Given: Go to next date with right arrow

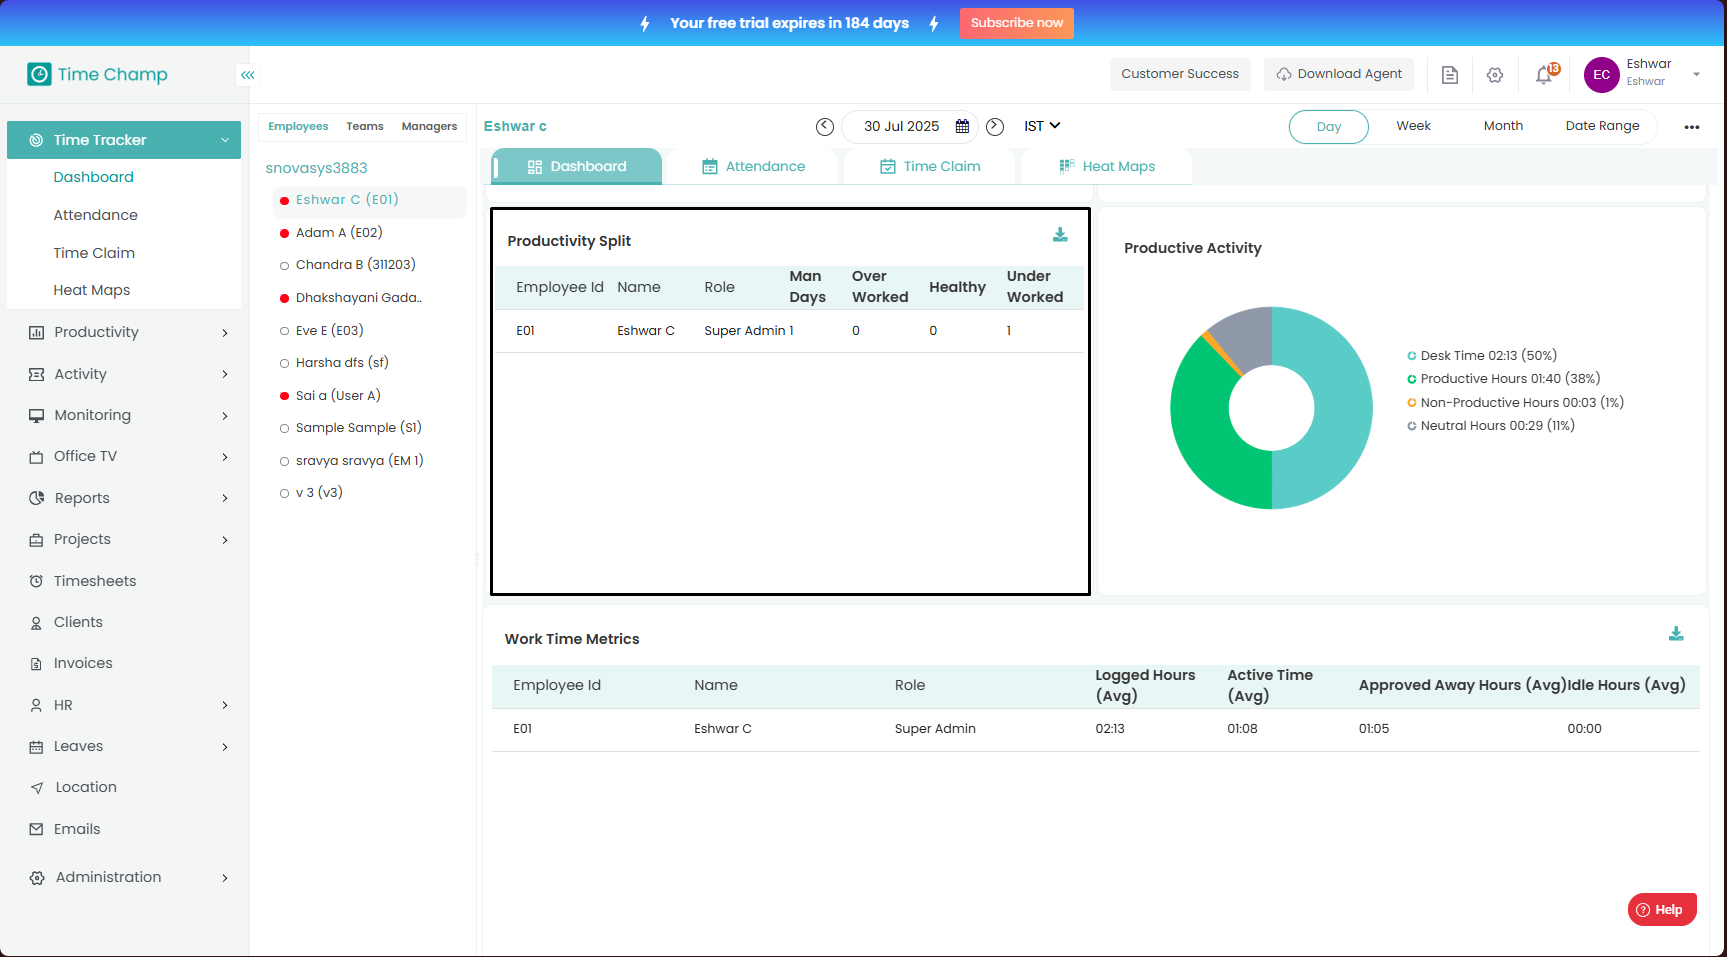Looking at the screenshot, I should point(995,127).
